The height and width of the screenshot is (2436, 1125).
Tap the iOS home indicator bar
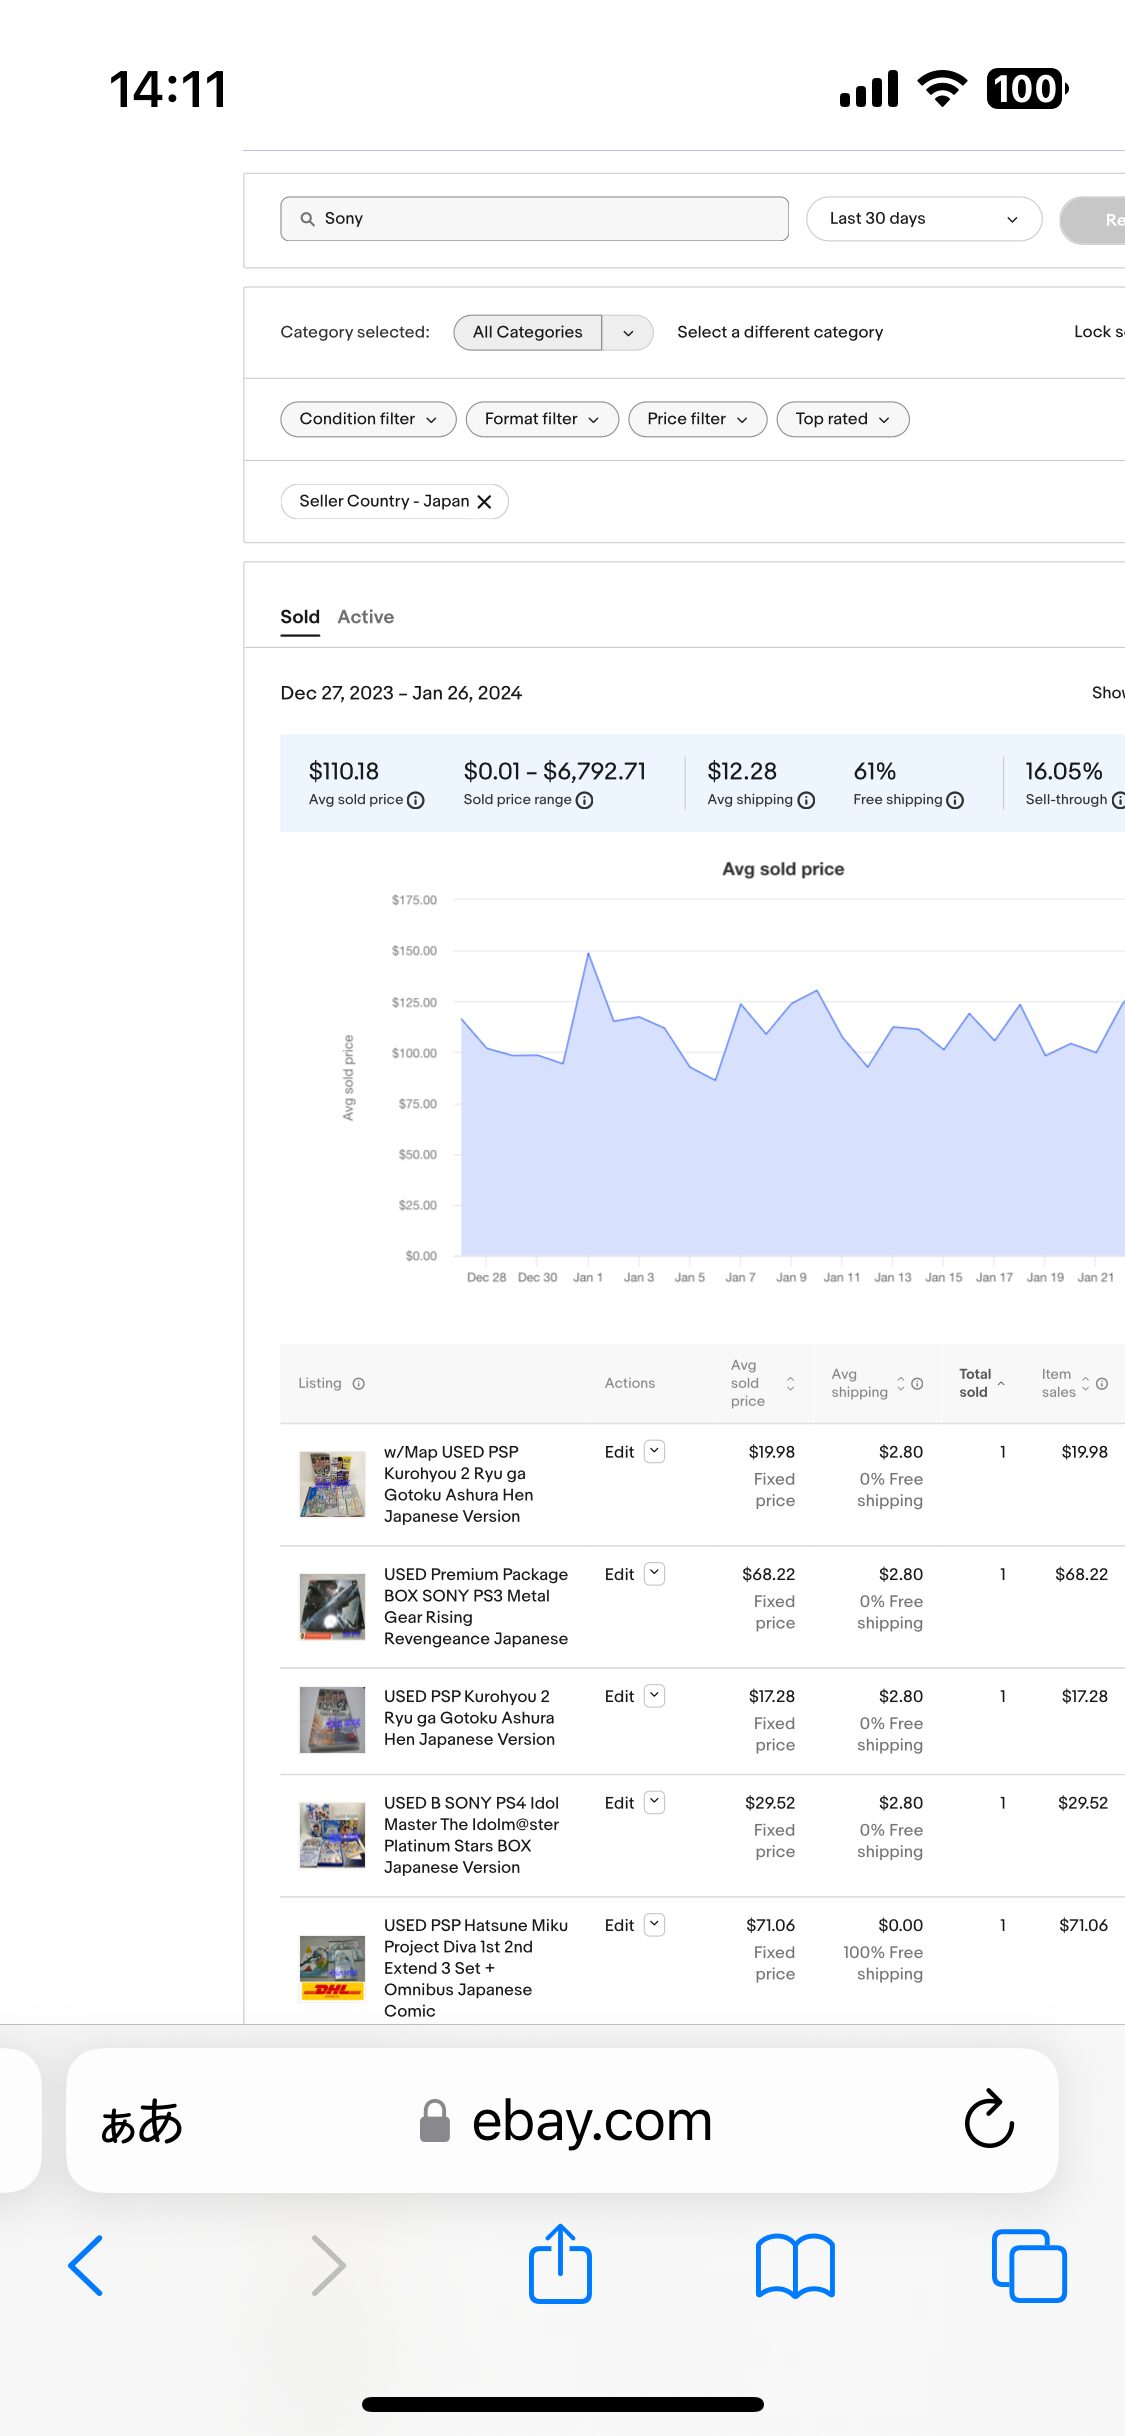point(563,2404)
